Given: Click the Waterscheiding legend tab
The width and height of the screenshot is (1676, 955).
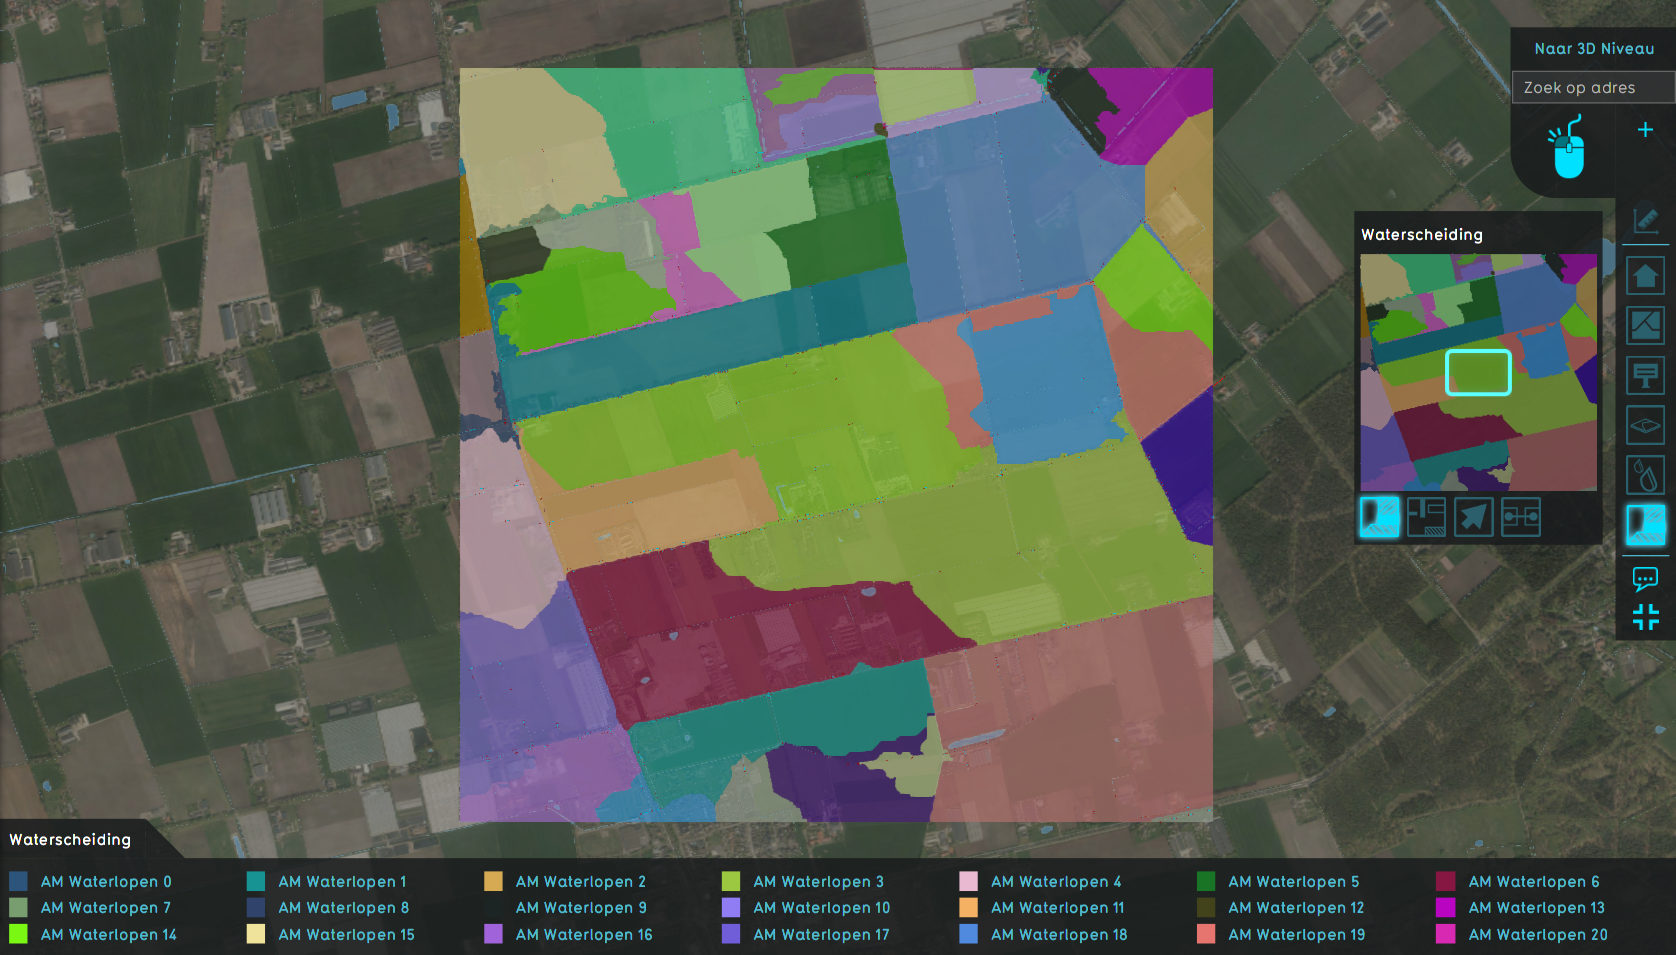Looking at the screenshot, I should click(x=71, y=840).
